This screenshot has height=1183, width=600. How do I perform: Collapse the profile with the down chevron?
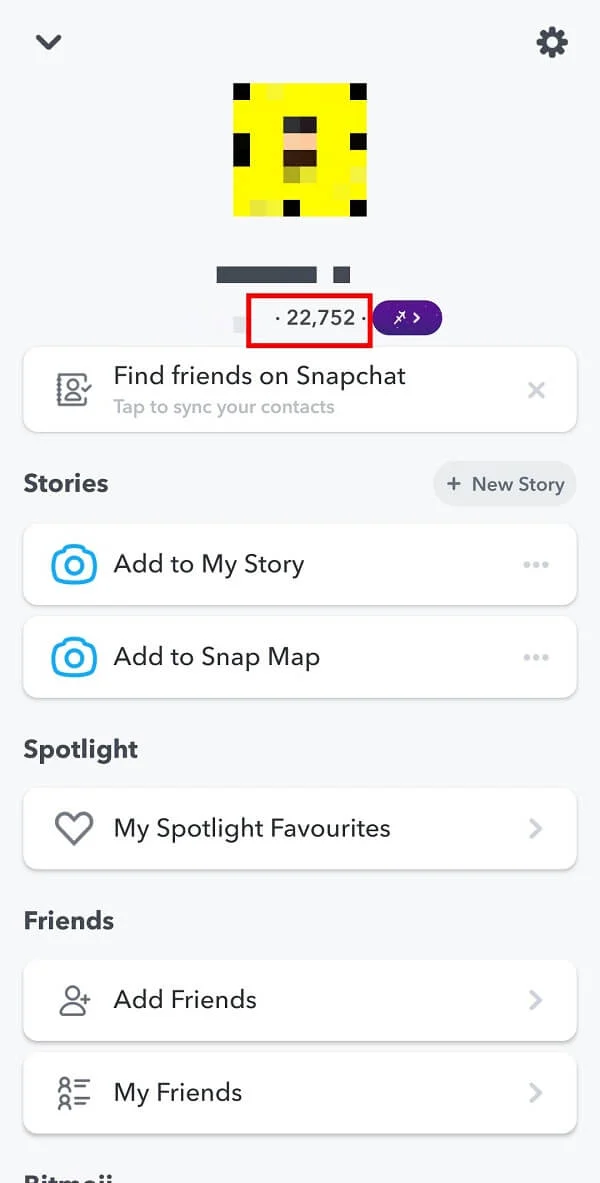point(47,43)
